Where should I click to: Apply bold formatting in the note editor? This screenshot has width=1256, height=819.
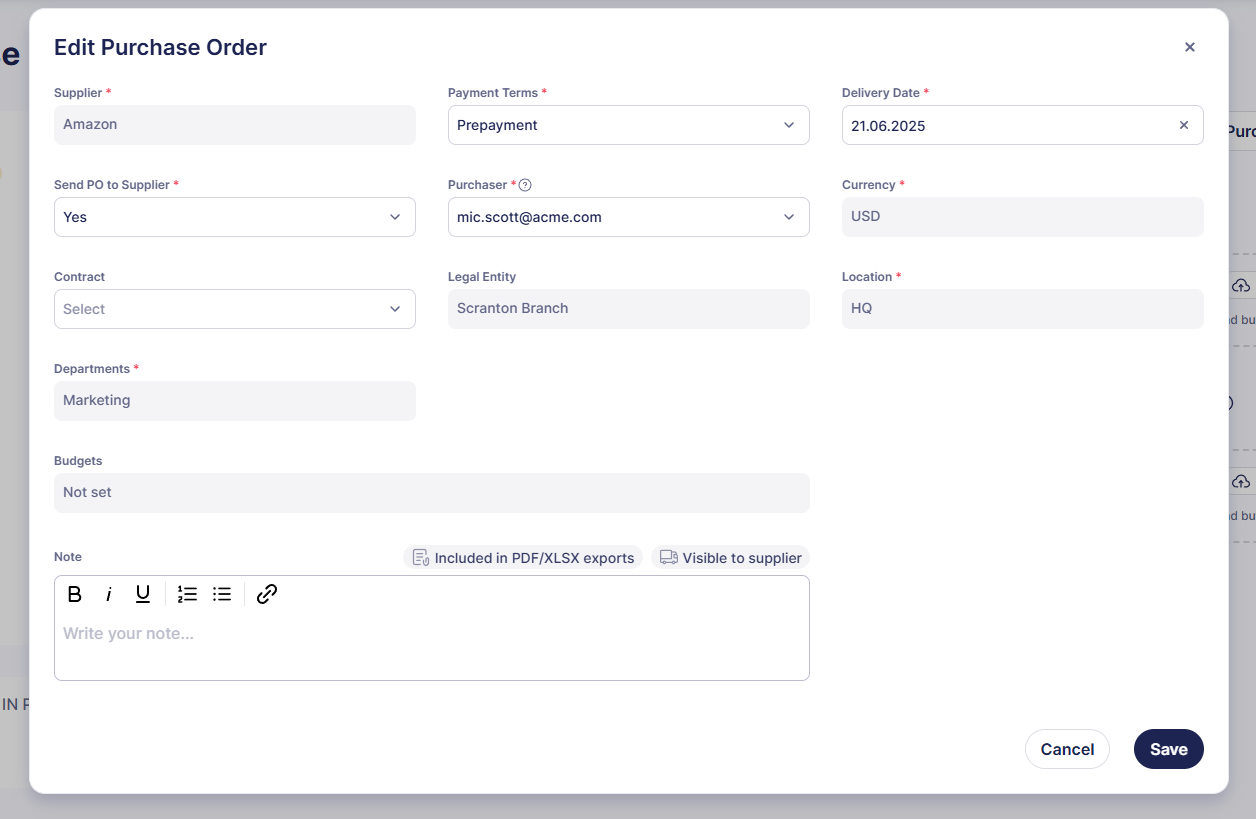coord(74,594)
